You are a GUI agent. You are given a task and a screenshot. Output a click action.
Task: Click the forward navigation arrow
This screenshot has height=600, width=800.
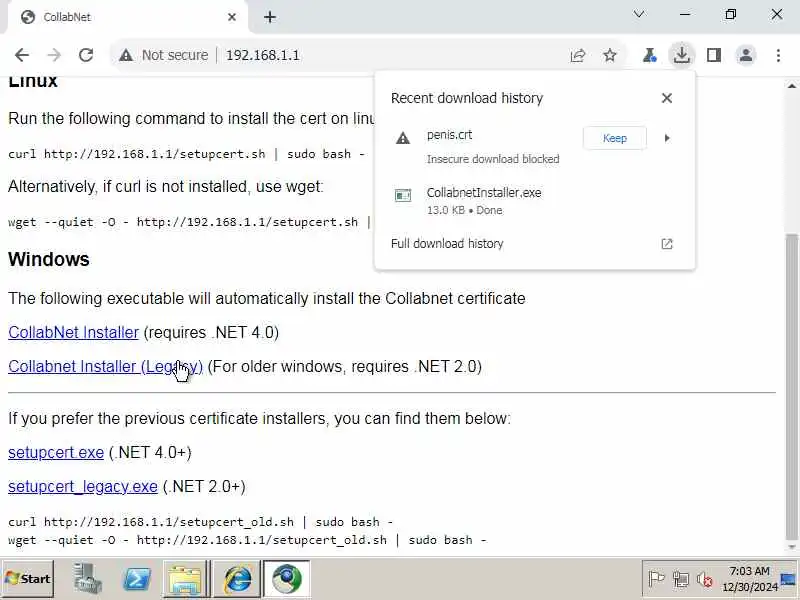54,55
